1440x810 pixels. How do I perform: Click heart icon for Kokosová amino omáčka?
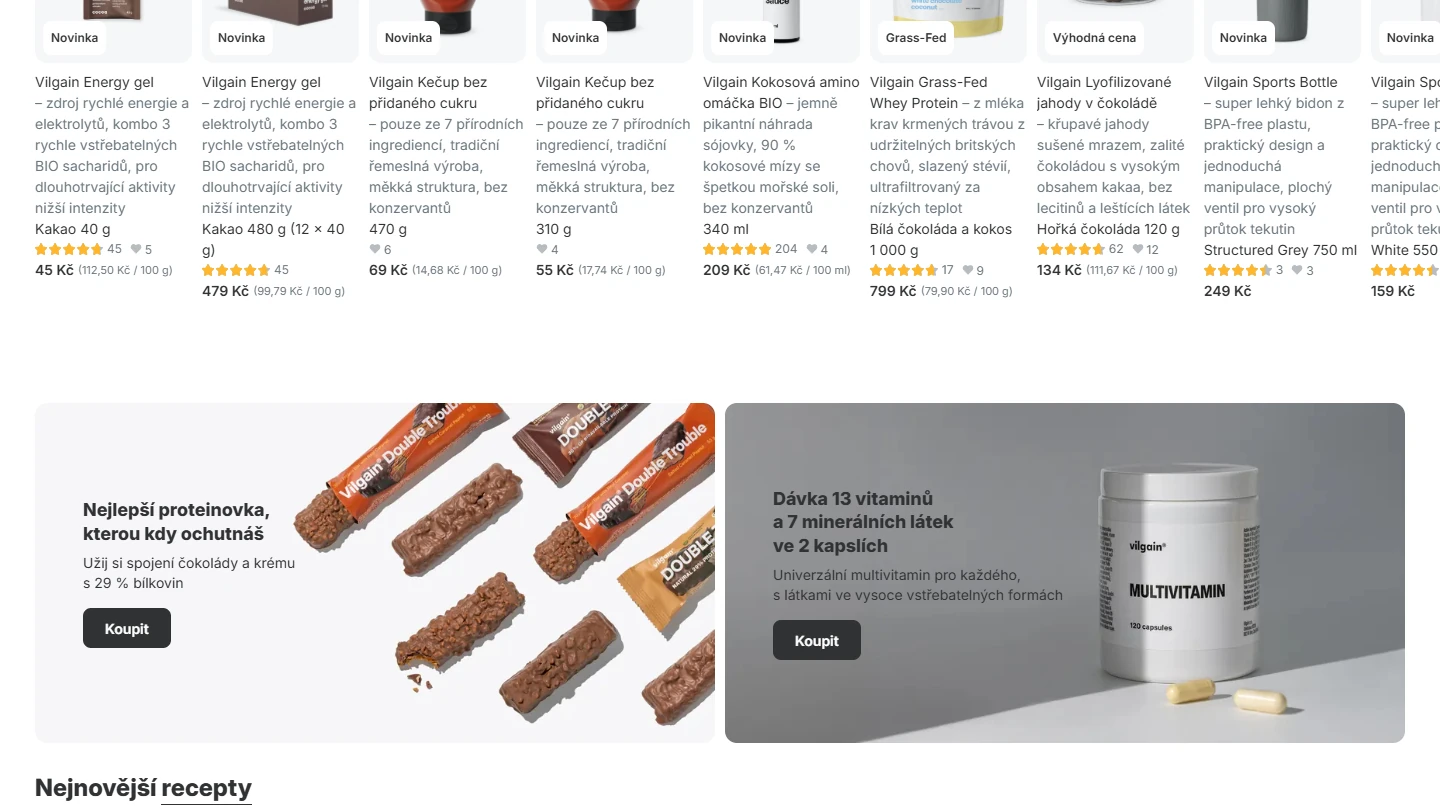coord(812,249)
